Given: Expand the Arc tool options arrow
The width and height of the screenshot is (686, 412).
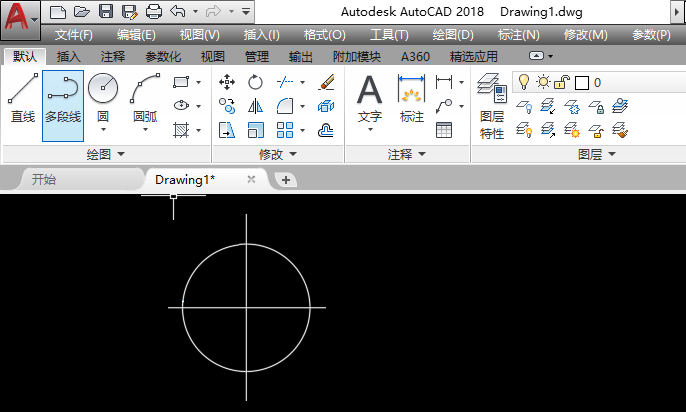Looking at the screenshot, I should pos(145,130).
